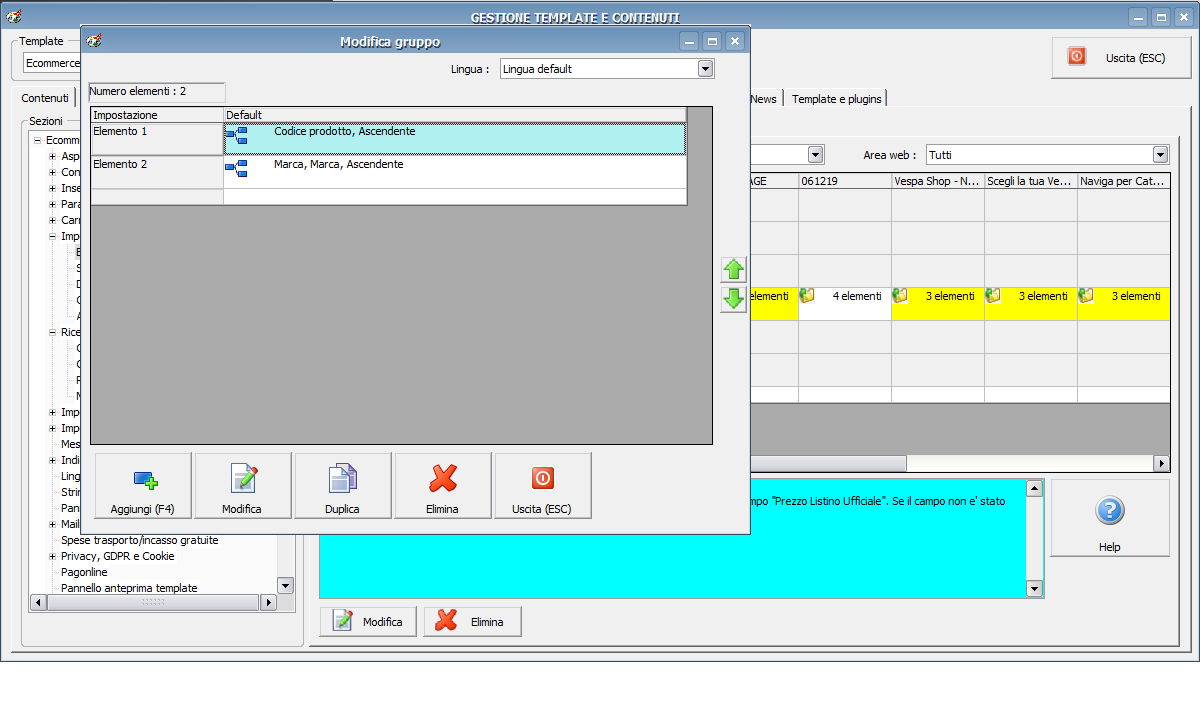Click sections tree scroll-down arrow

pyautogui.click(x=285, y=586)
